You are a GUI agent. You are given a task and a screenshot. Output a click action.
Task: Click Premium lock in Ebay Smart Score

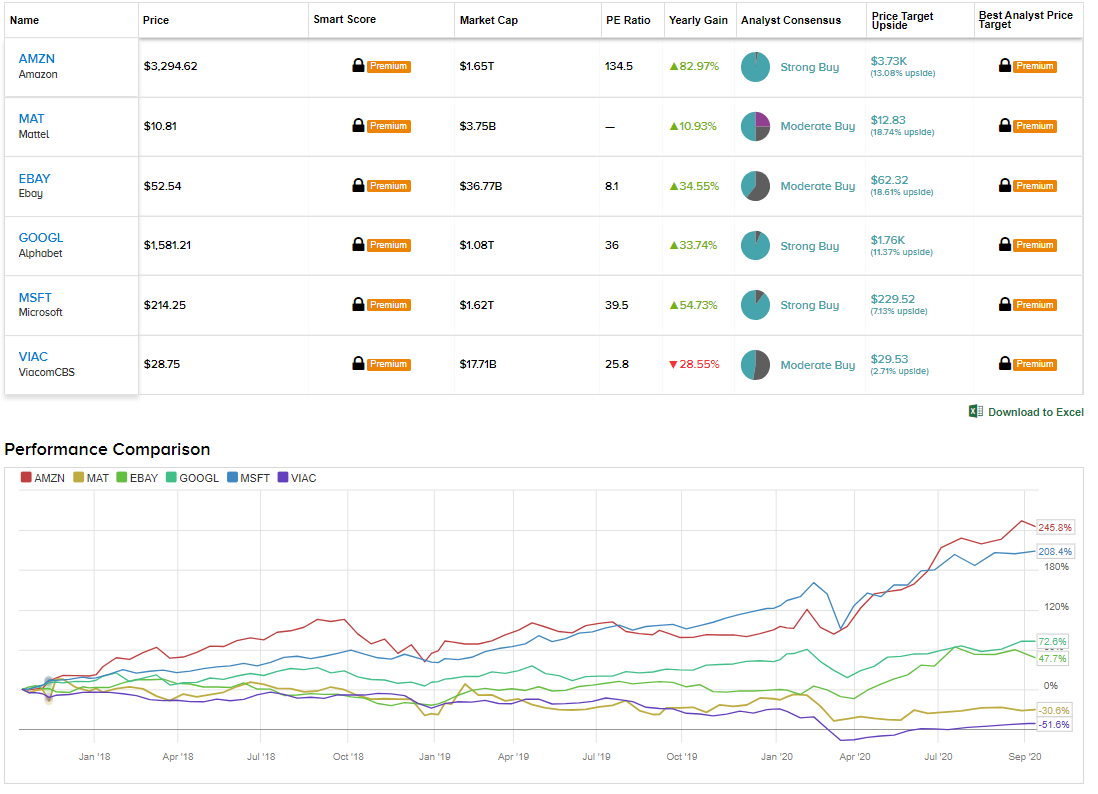click(x=381, y=186)
